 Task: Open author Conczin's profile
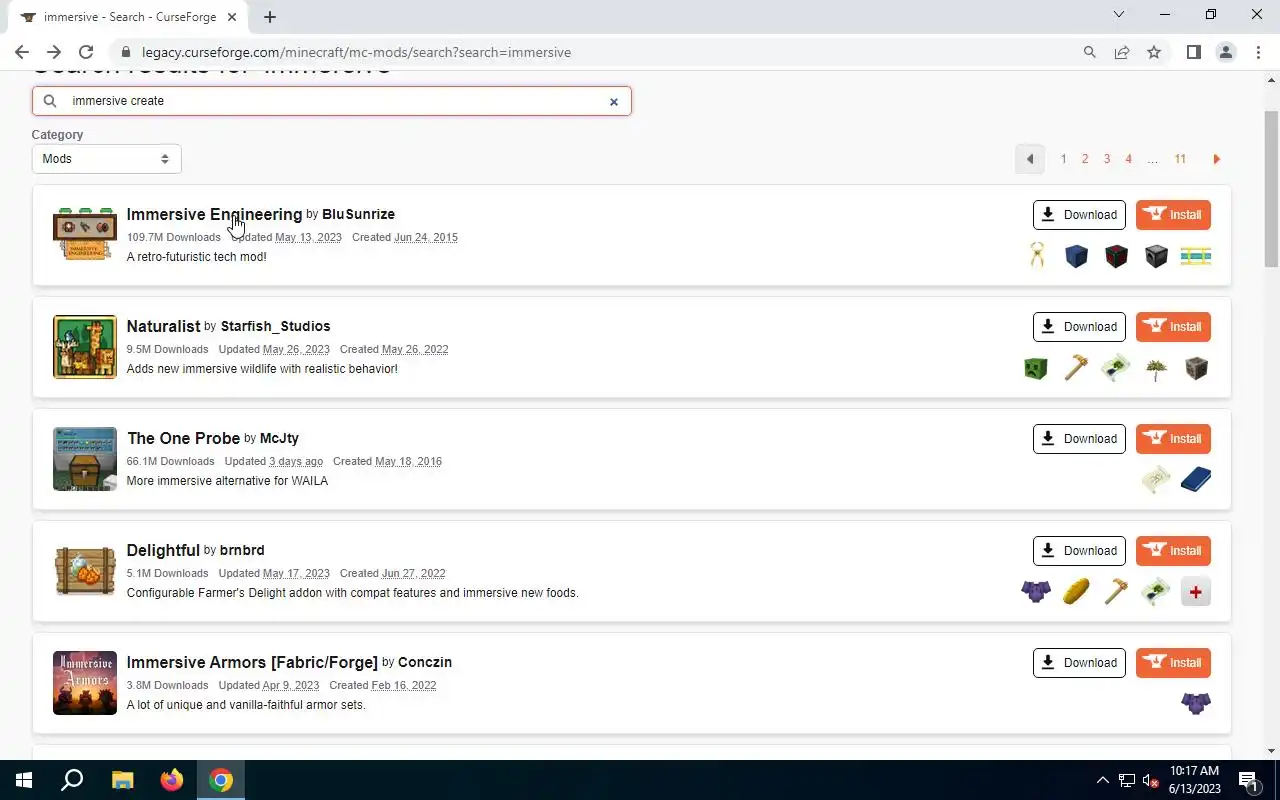click(x=425, y=662)
